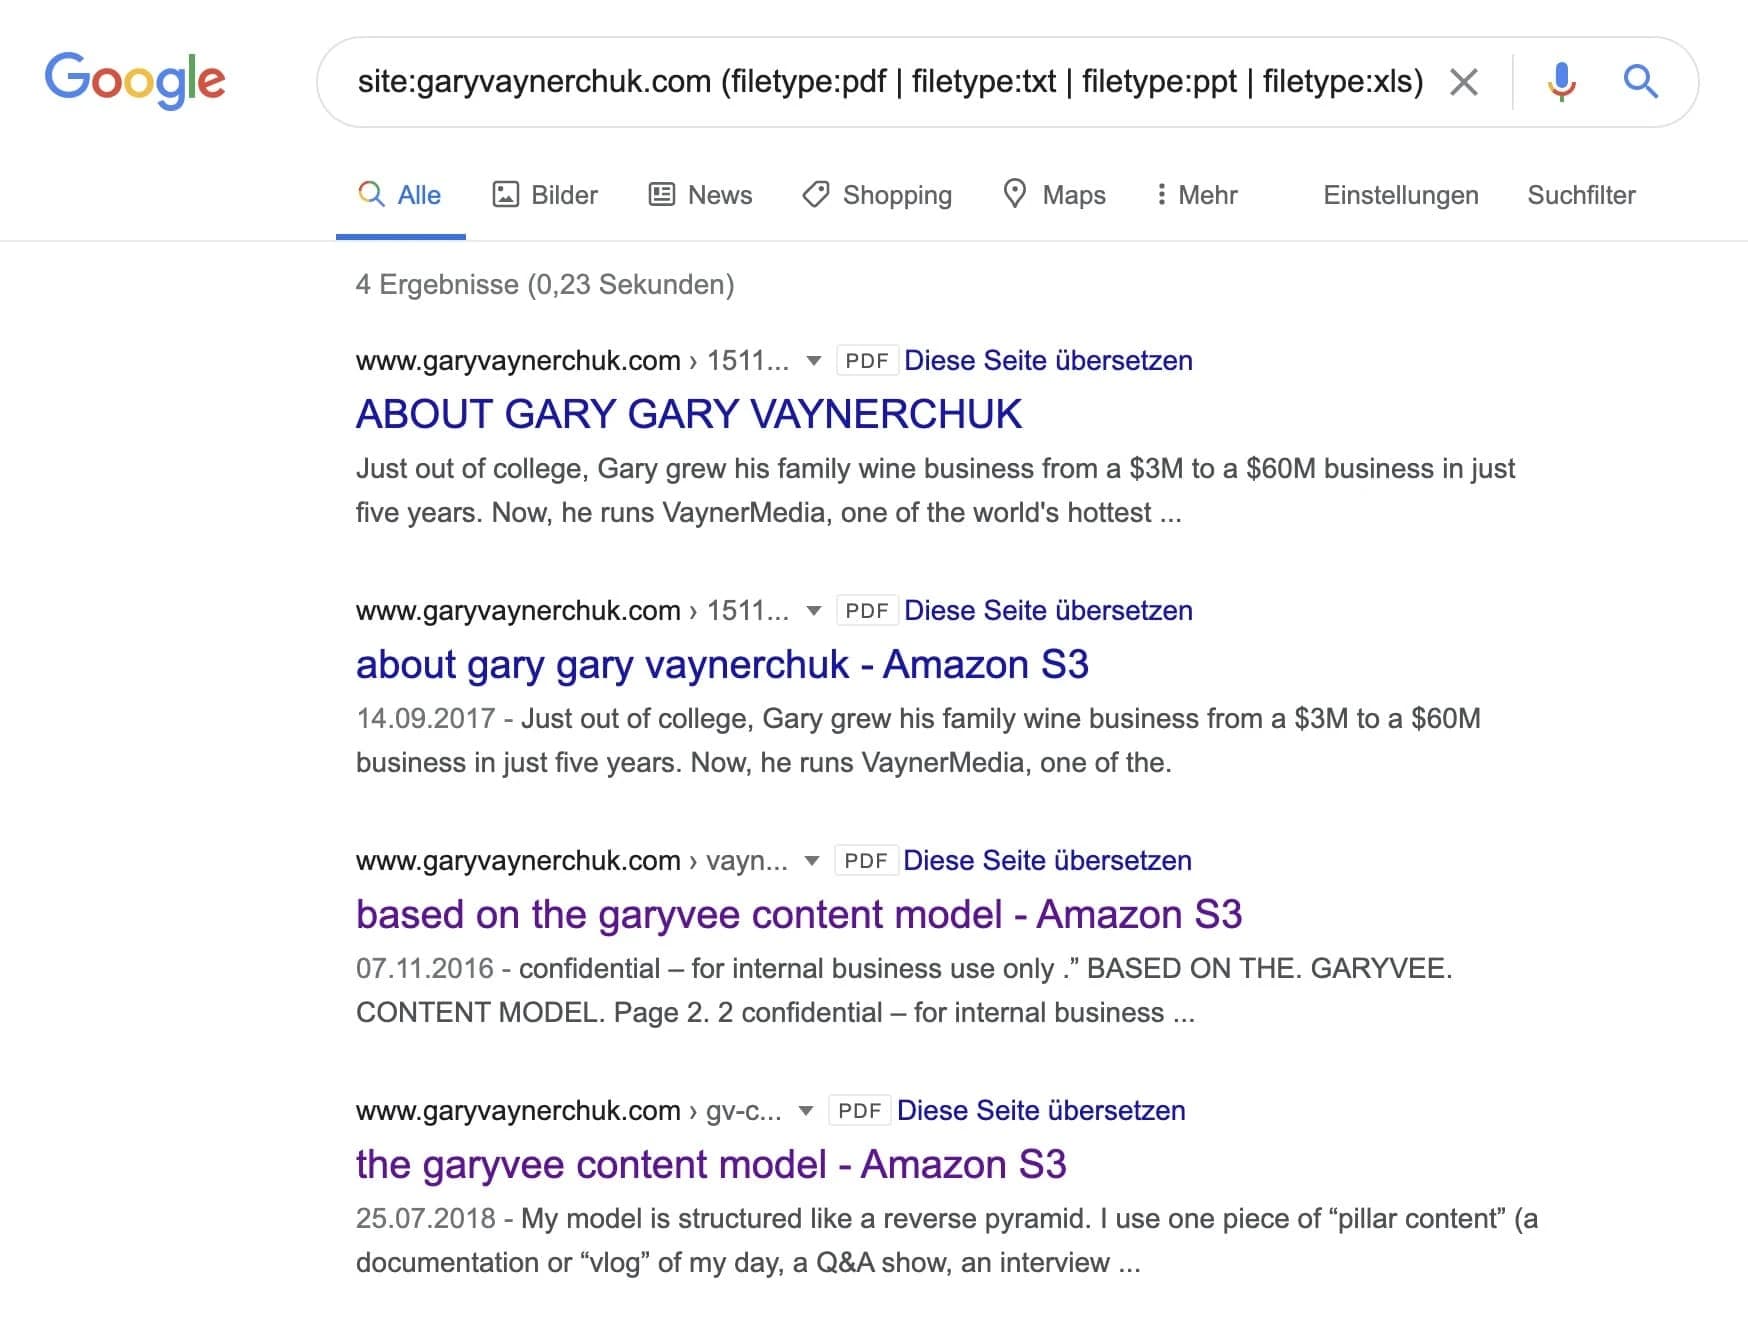Open Einstellungen settings menu
This screenshot has width=1748, height=1334.
tap(1400, 195)
